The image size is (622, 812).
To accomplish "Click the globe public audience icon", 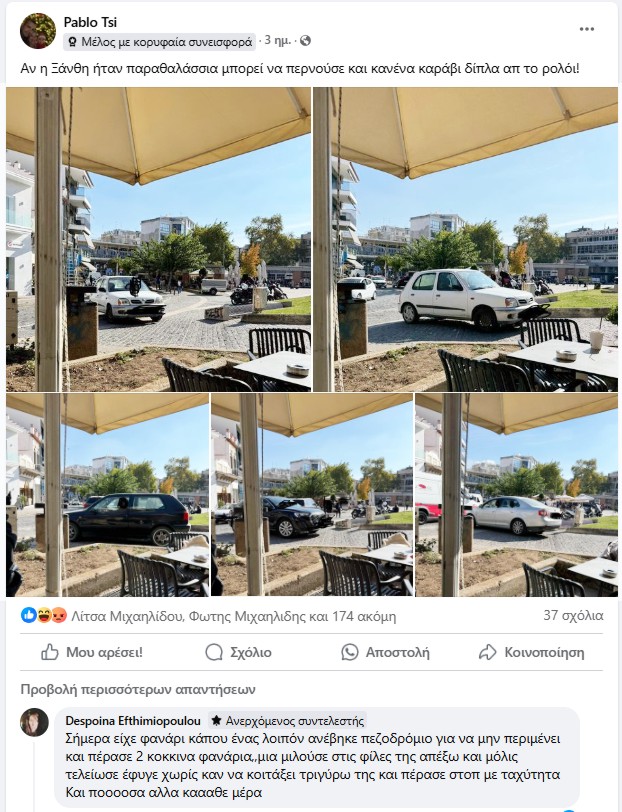I will click(306, 40).
